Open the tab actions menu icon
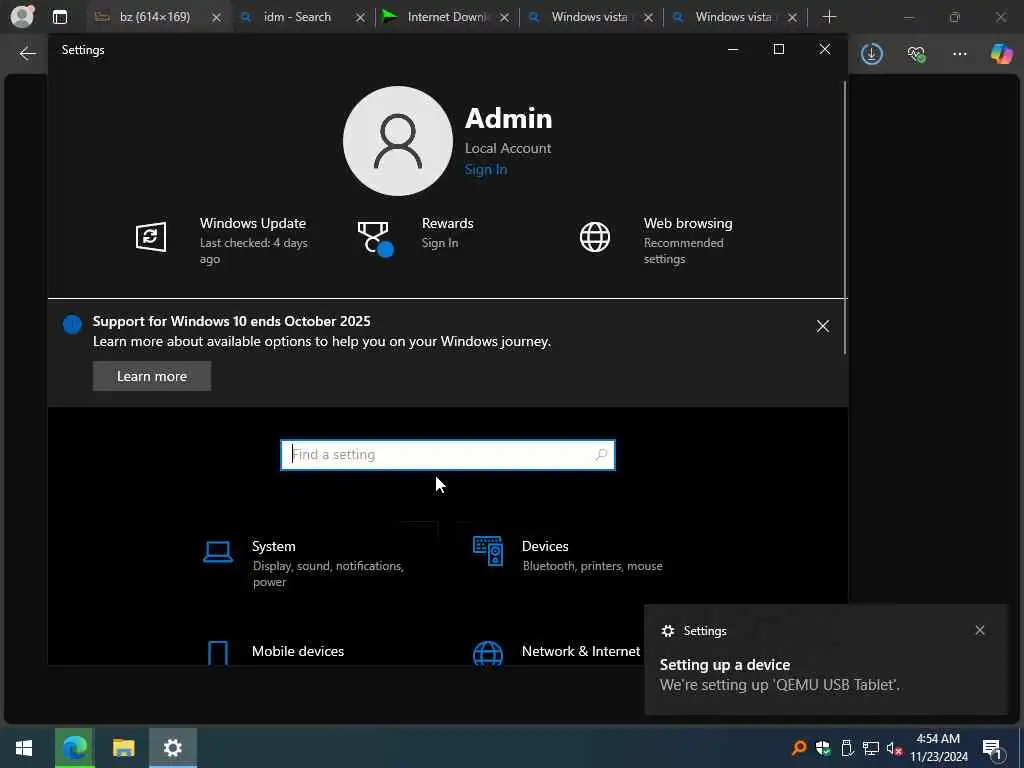This screenshot has width=1024, height=768. pos(59,17)
